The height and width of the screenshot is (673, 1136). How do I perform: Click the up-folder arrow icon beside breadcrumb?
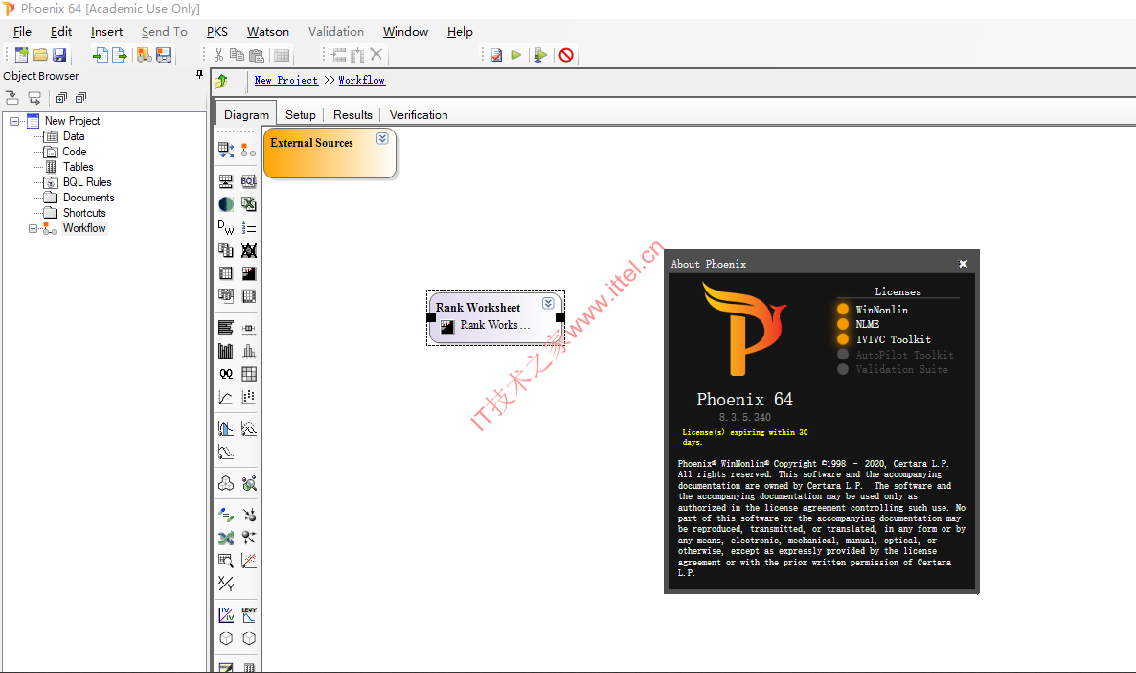point(222,81)
